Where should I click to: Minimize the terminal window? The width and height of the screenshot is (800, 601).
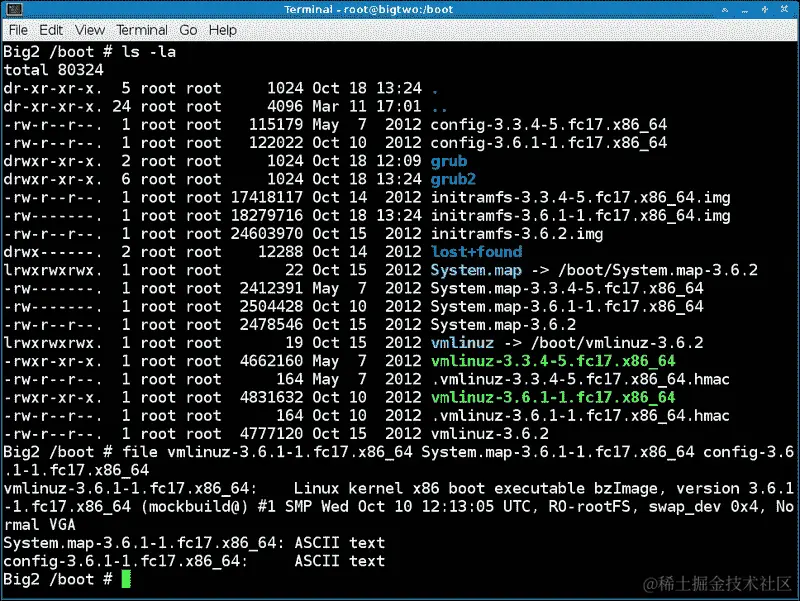point(745,9)
